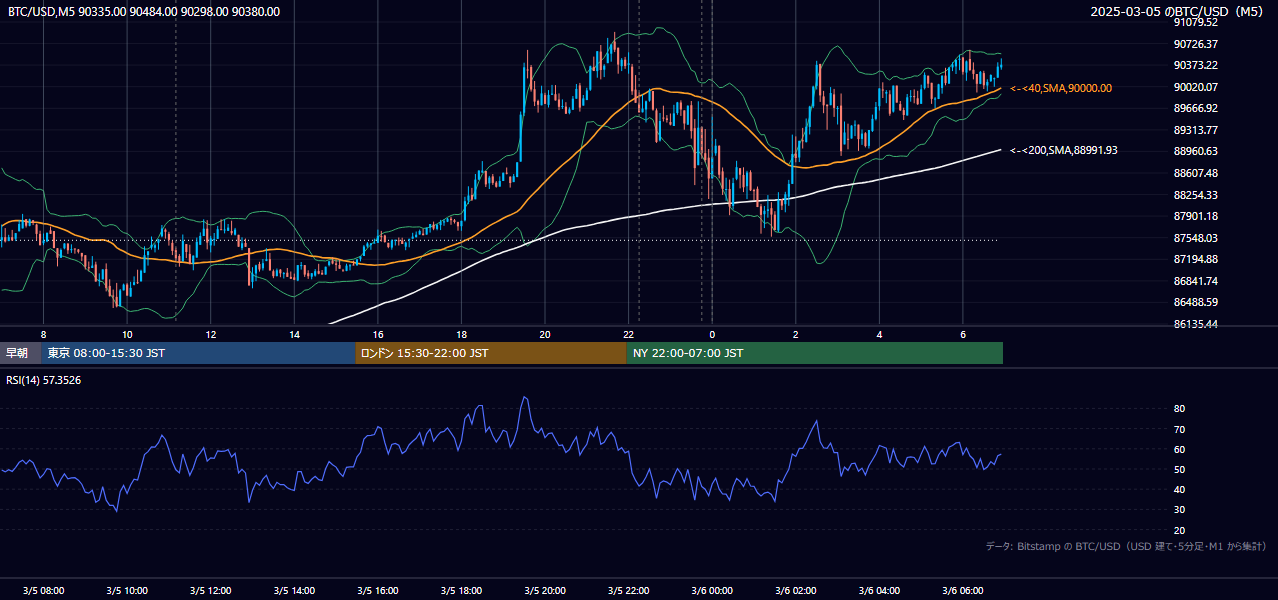Click midnight hour label 0 under price chart
The width and height of the screenshot is (1278, 600).
point(712,334)
